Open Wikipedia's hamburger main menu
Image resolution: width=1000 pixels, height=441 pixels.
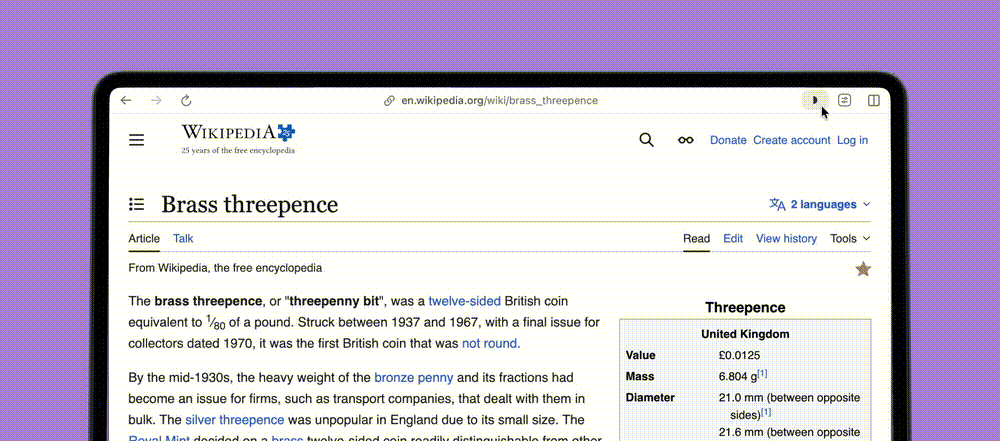click(x=137, y=140)
